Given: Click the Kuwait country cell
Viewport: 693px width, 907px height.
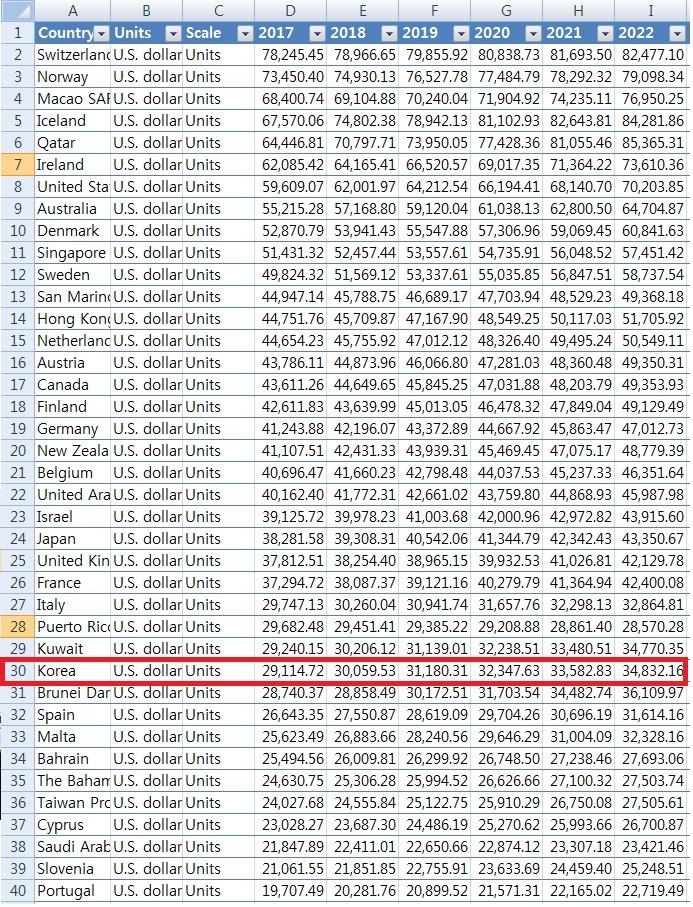Looking at the screenshot, I should click(x=73, y=649).
